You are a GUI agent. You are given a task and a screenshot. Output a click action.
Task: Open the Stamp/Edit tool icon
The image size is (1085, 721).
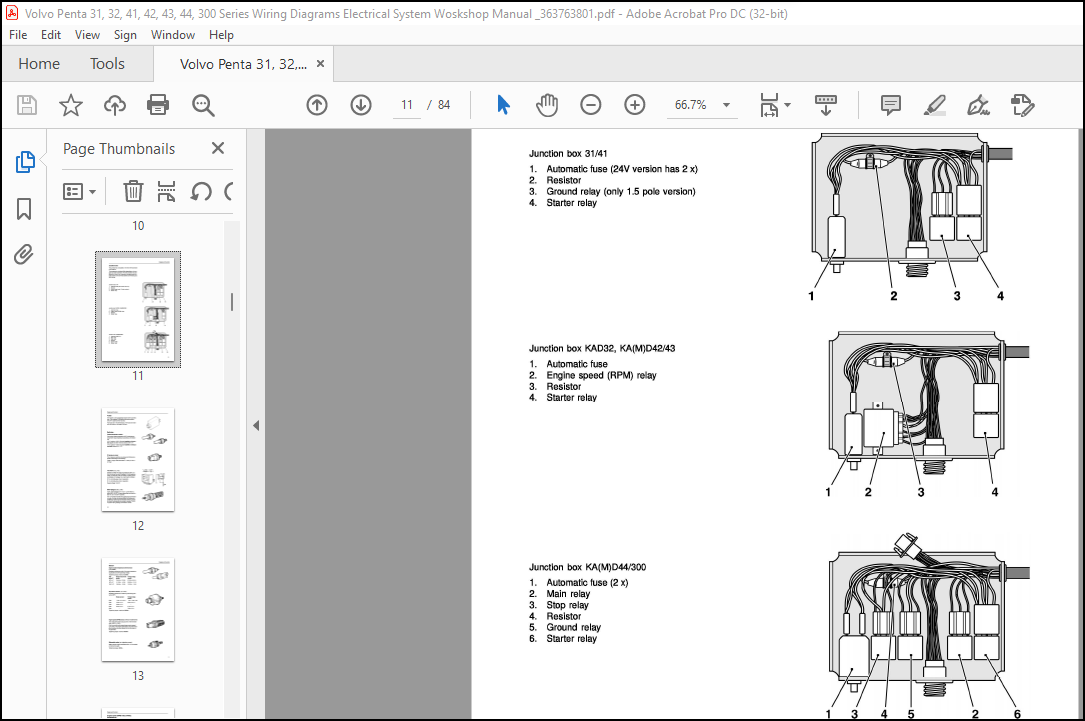pos(1023,105)
